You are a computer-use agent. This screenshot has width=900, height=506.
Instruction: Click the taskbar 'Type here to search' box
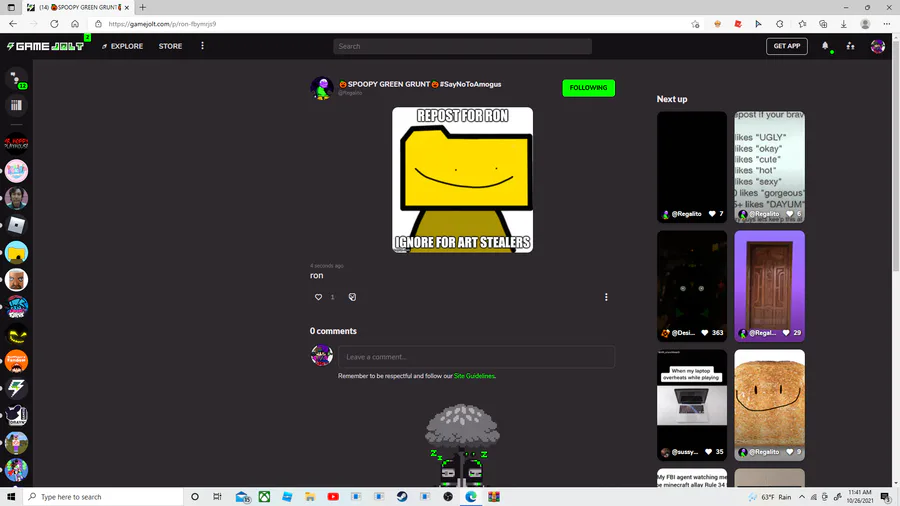click(x=103, y=497)
